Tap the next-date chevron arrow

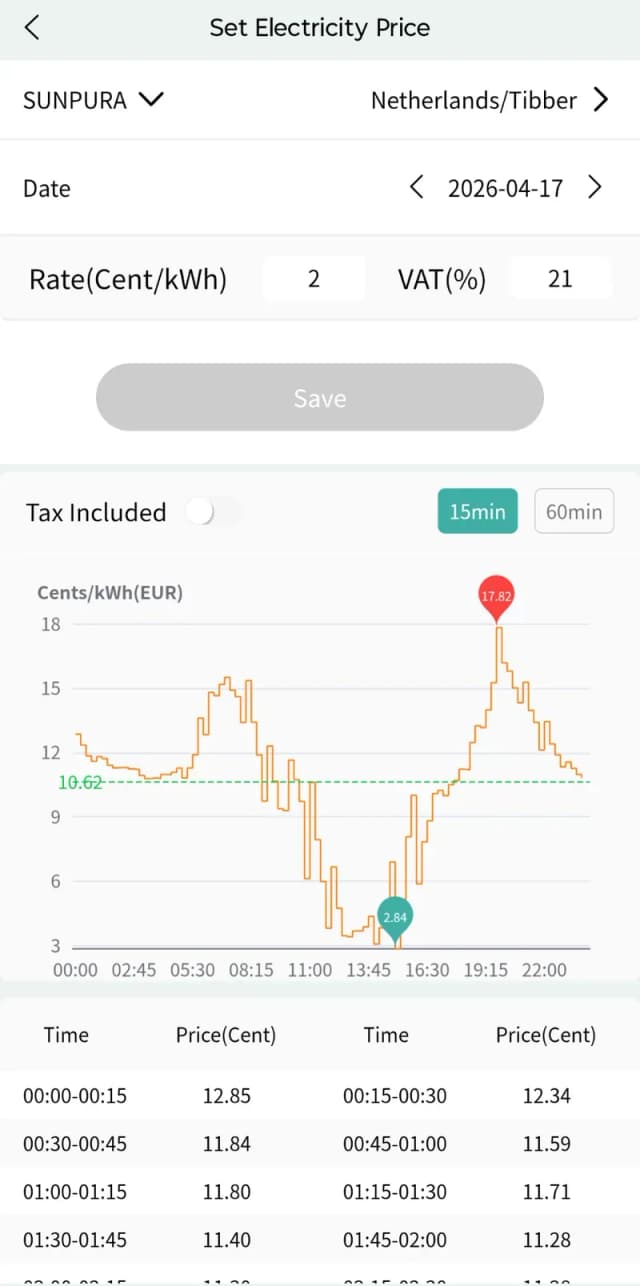coord(594,188)
